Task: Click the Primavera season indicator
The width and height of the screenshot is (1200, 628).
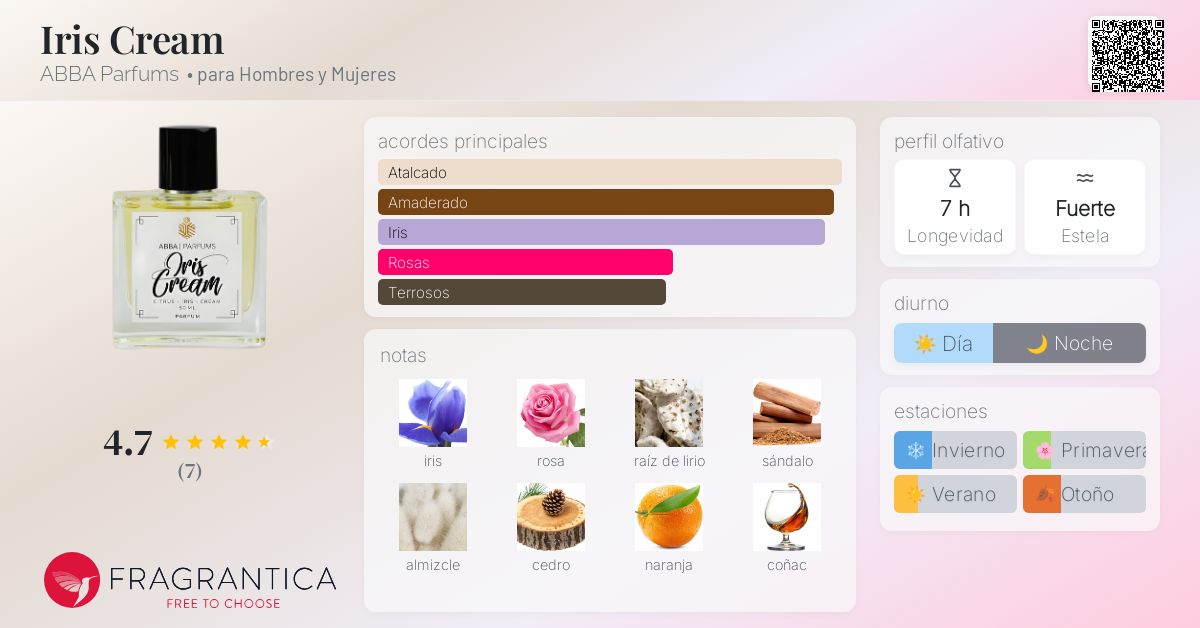Action: [x=1084, y=450]
